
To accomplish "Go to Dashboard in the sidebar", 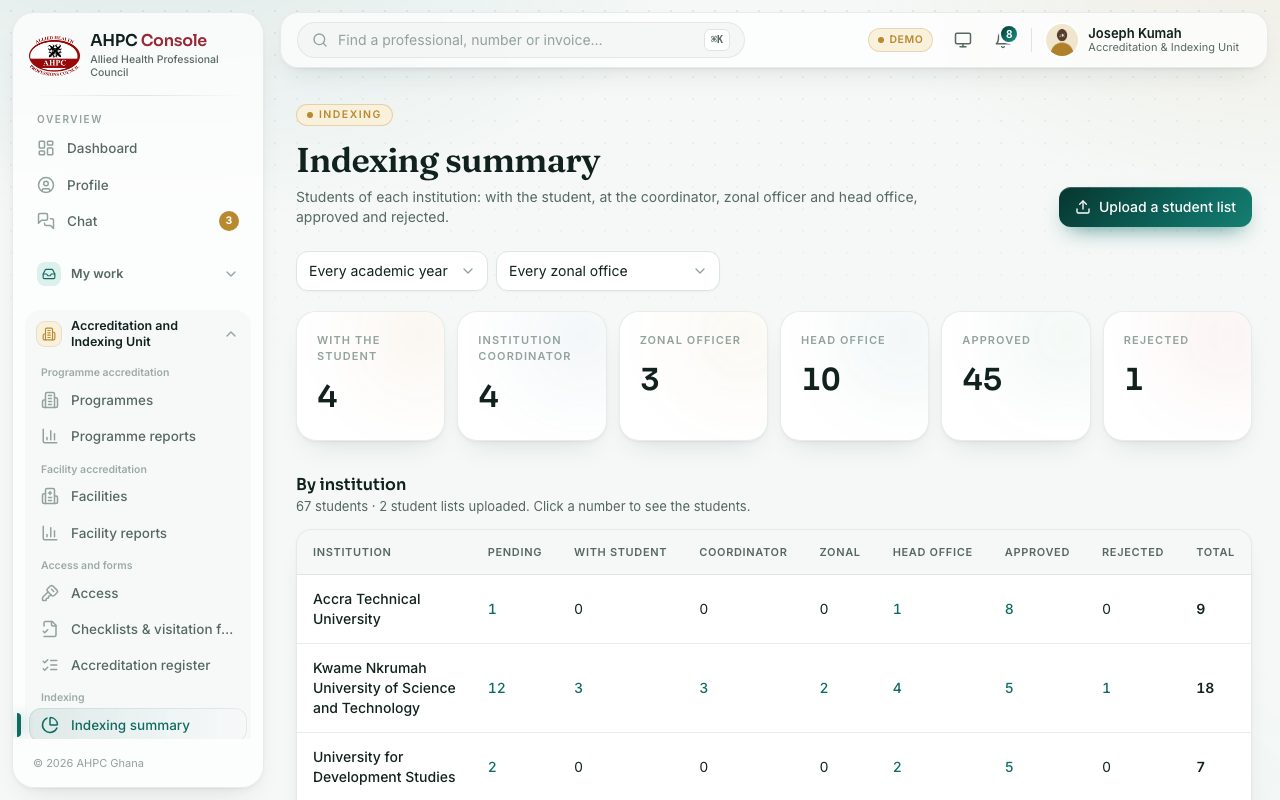I will (x=138, y=149).
